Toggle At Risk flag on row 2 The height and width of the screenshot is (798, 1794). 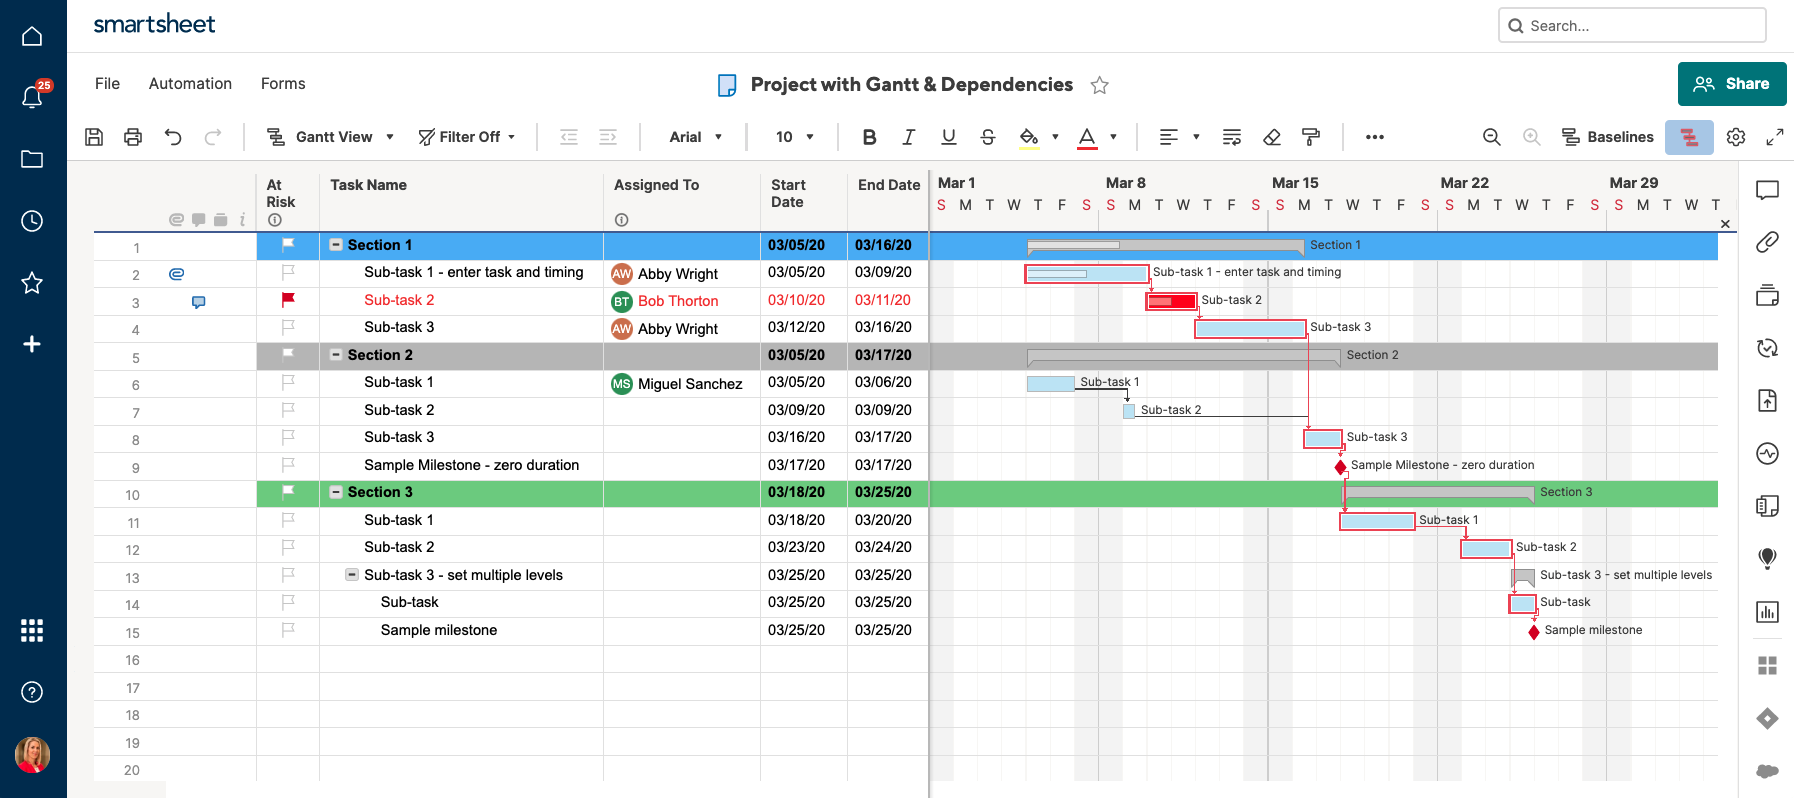point(288,272)
